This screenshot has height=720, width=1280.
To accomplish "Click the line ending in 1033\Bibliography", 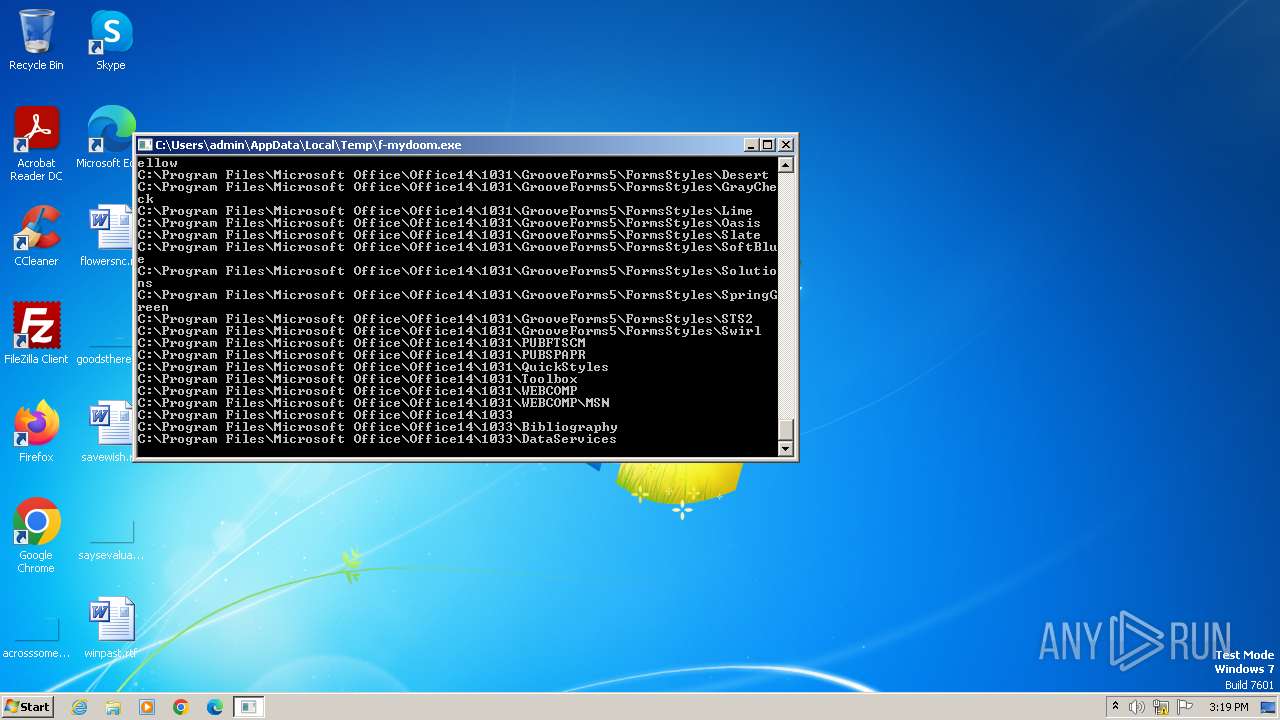I will [x=377, y=427].
